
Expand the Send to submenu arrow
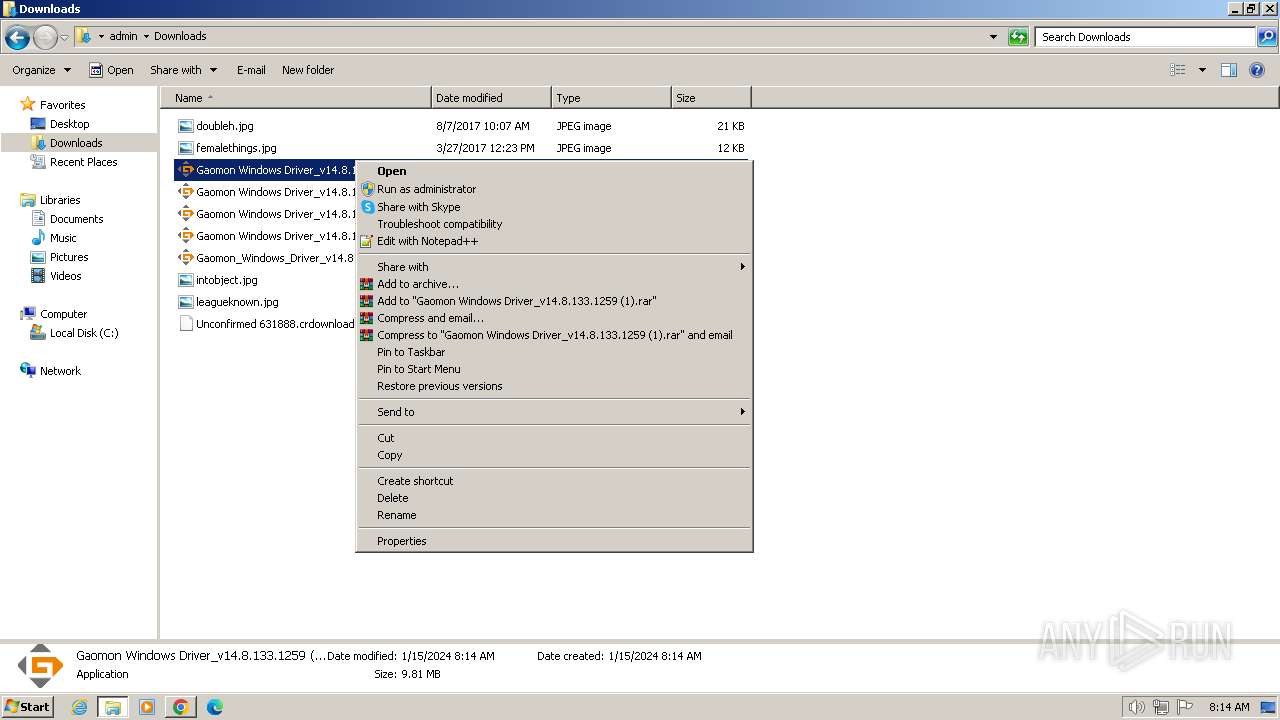[x=742, y=412]
